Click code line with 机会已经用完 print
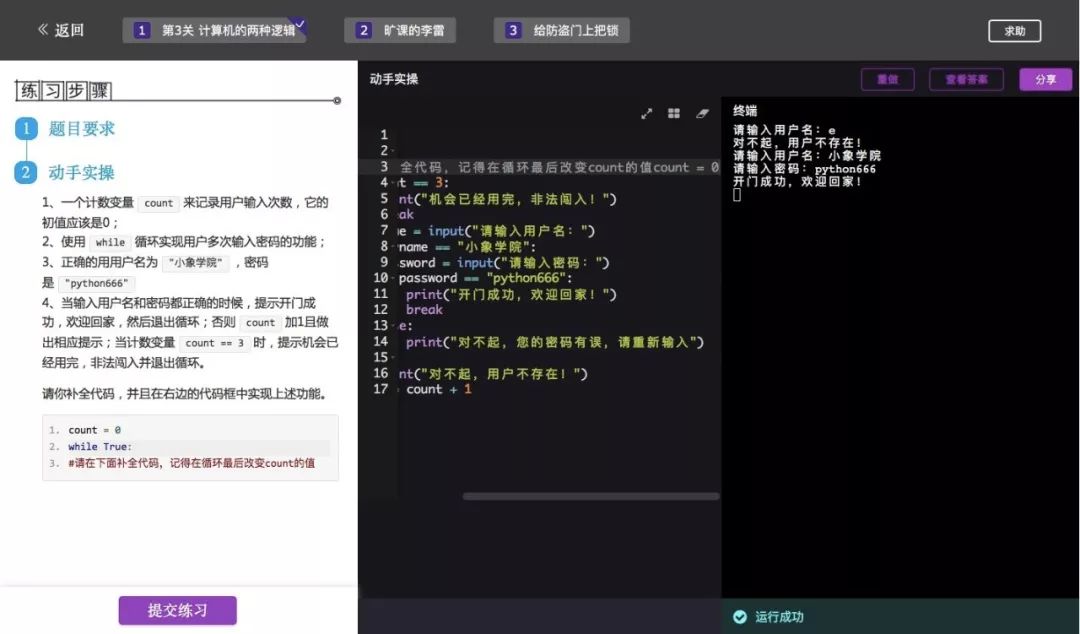This screenshot has width=1080, height=634. coord(508,199)
